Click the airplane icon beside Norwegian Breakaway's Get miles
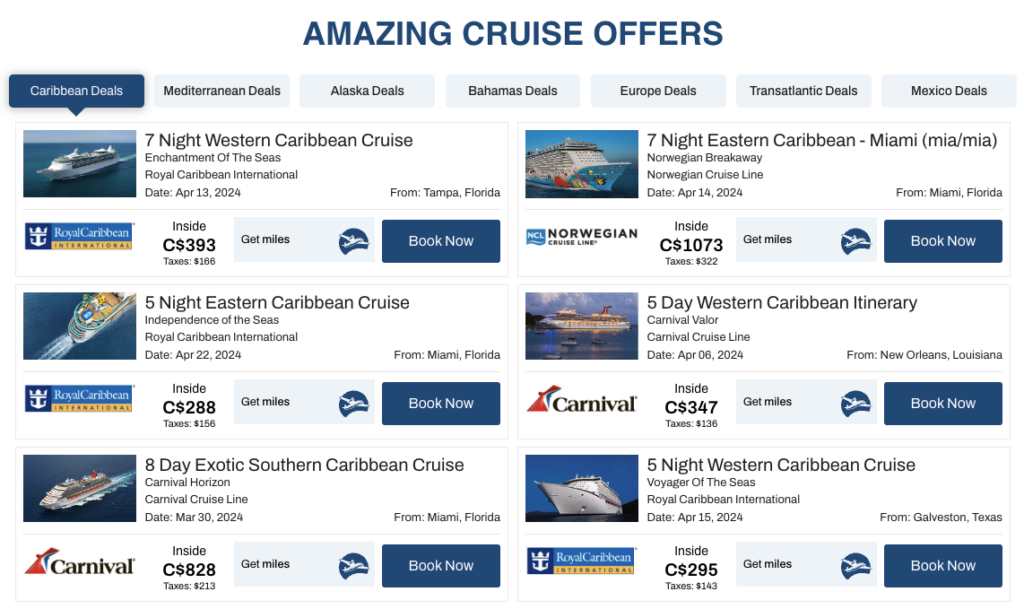1024x609 pixels. 856,239
